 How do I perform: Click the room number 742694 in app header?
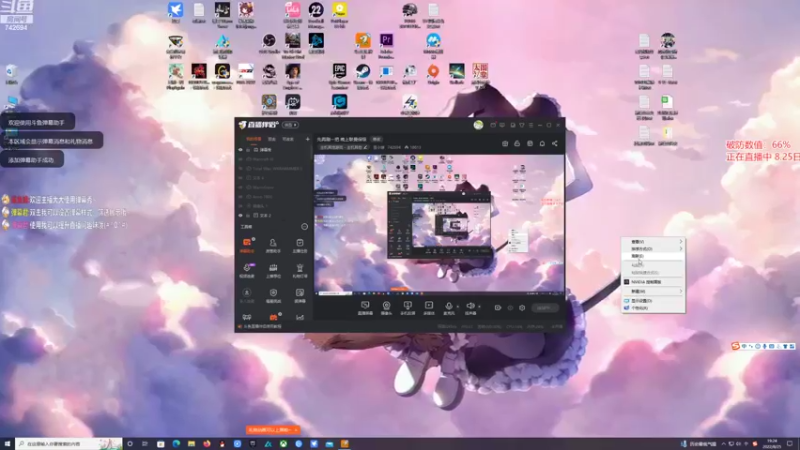tap(393, 147)
